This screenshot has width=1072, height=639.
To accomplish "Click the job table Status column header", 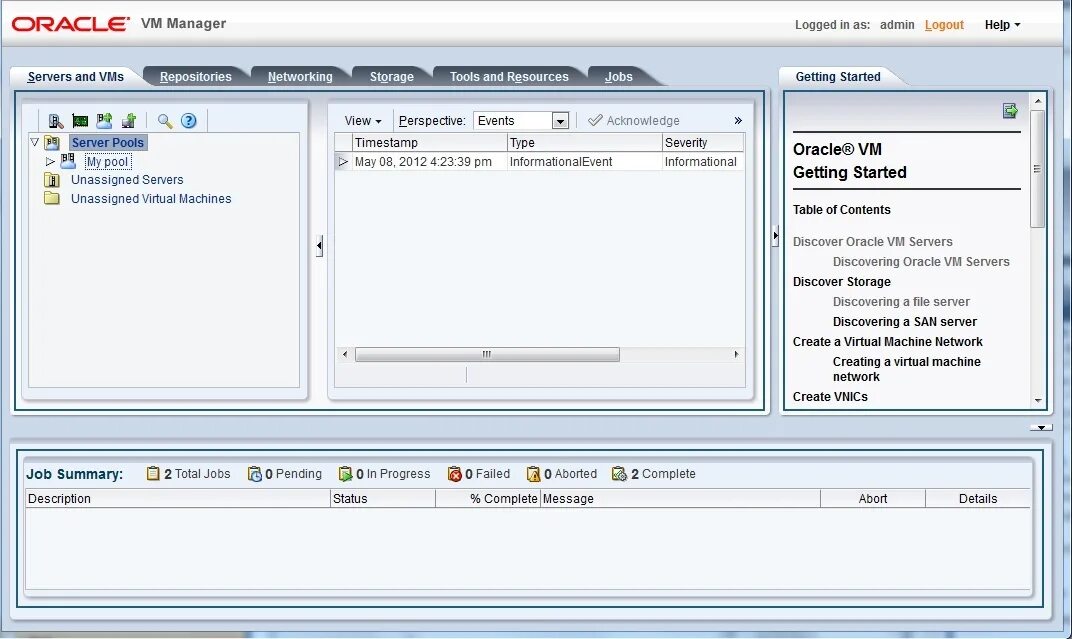I will coord(383,498).
